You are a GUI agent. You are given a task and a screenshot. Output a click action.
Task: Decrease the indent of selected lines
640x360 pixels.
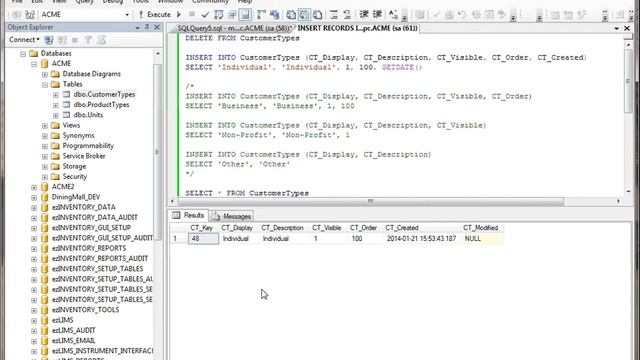(x=364, y=15)
